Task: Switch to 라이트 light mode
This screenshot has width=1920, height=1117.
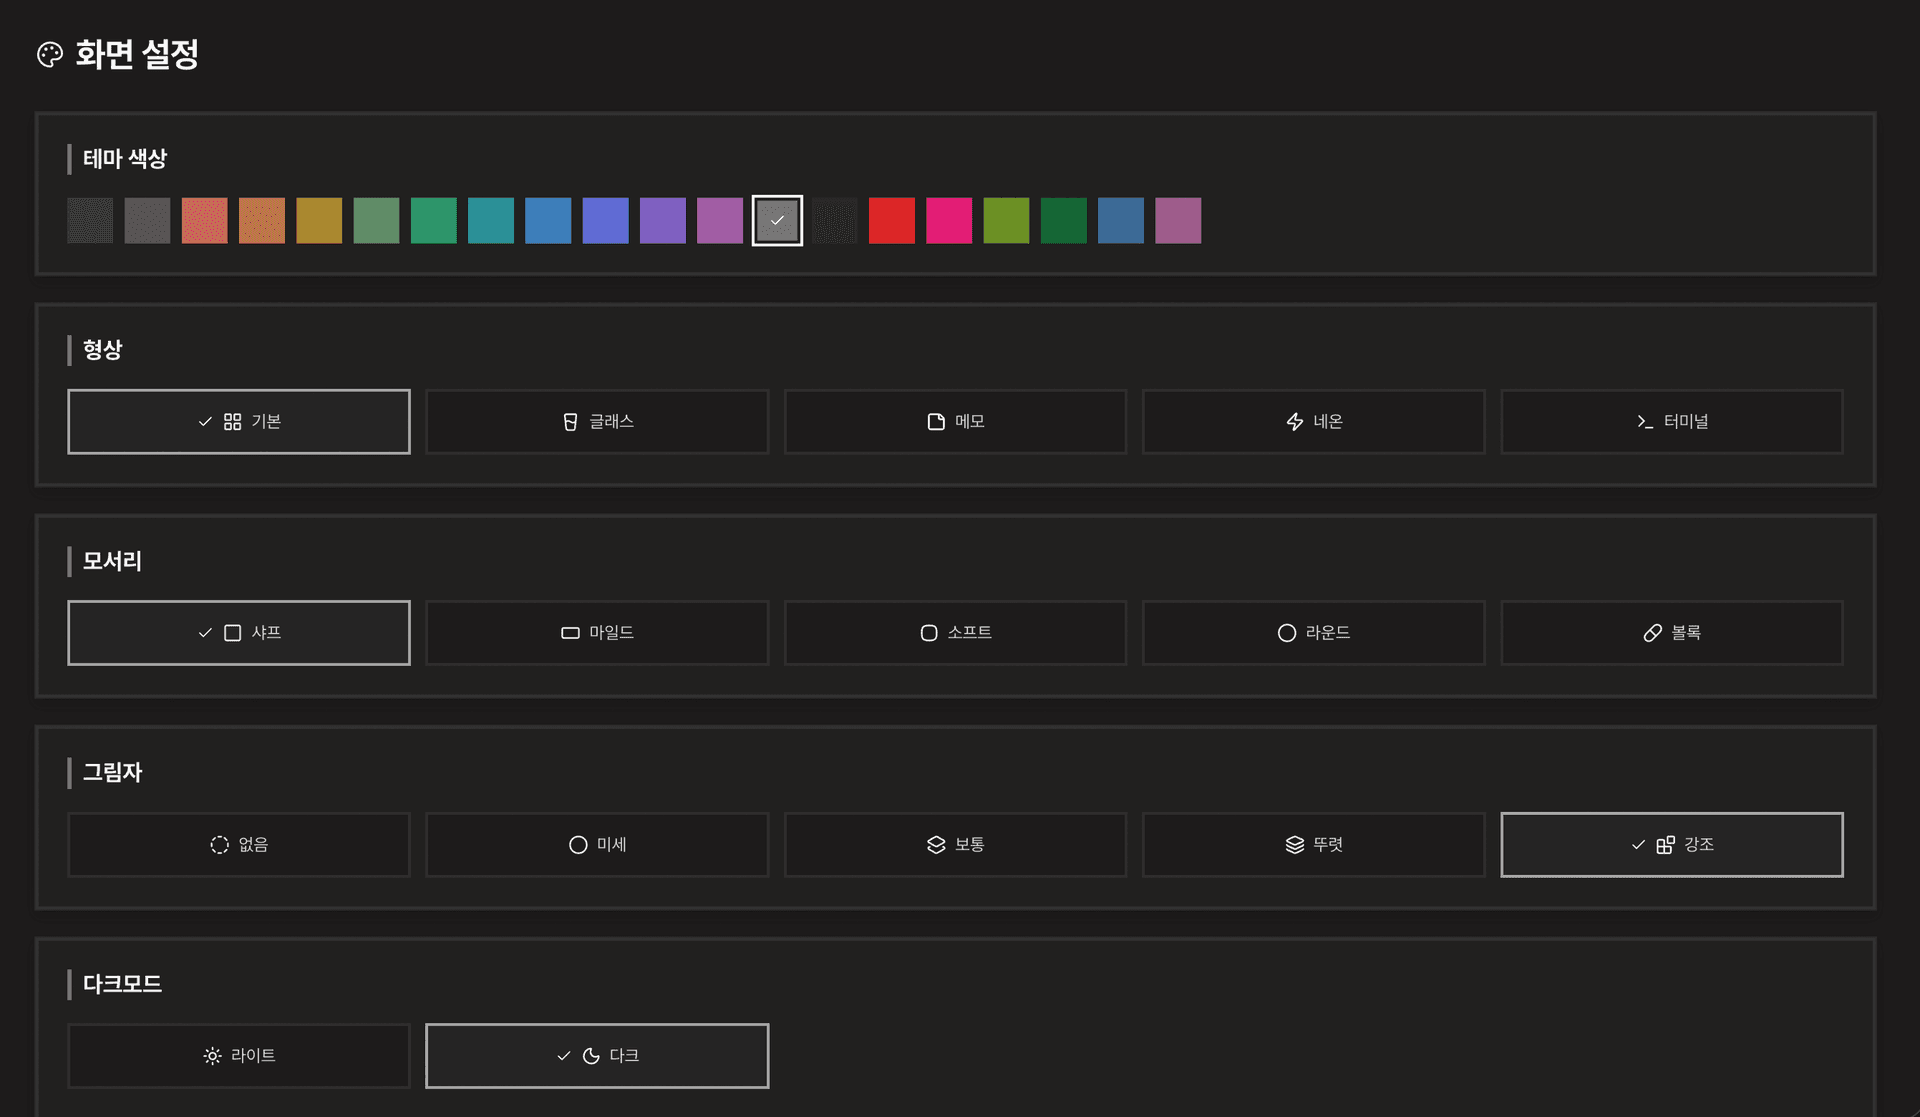Action: (x=238, y=1055)
